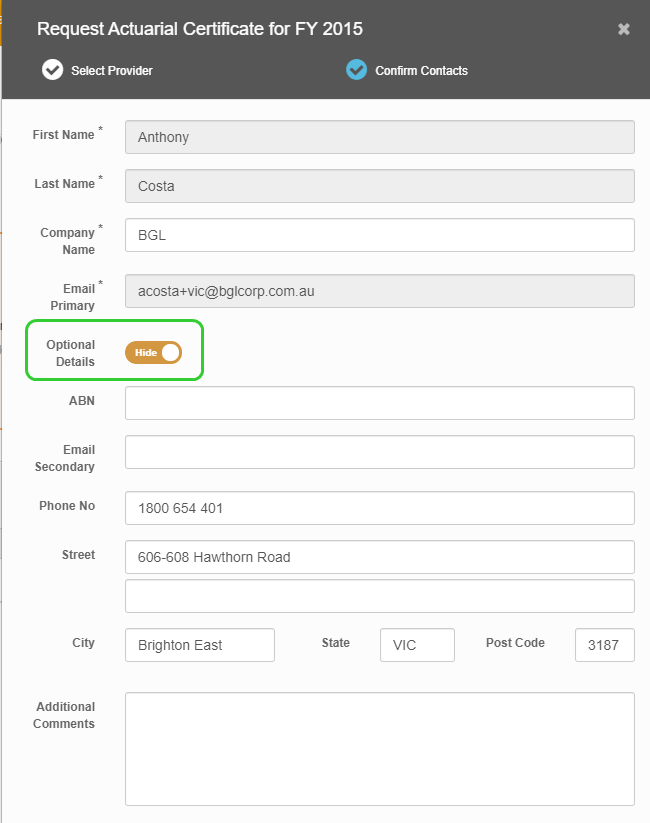
Task: Open the Confirm Contacts step label
Action: 421,71
